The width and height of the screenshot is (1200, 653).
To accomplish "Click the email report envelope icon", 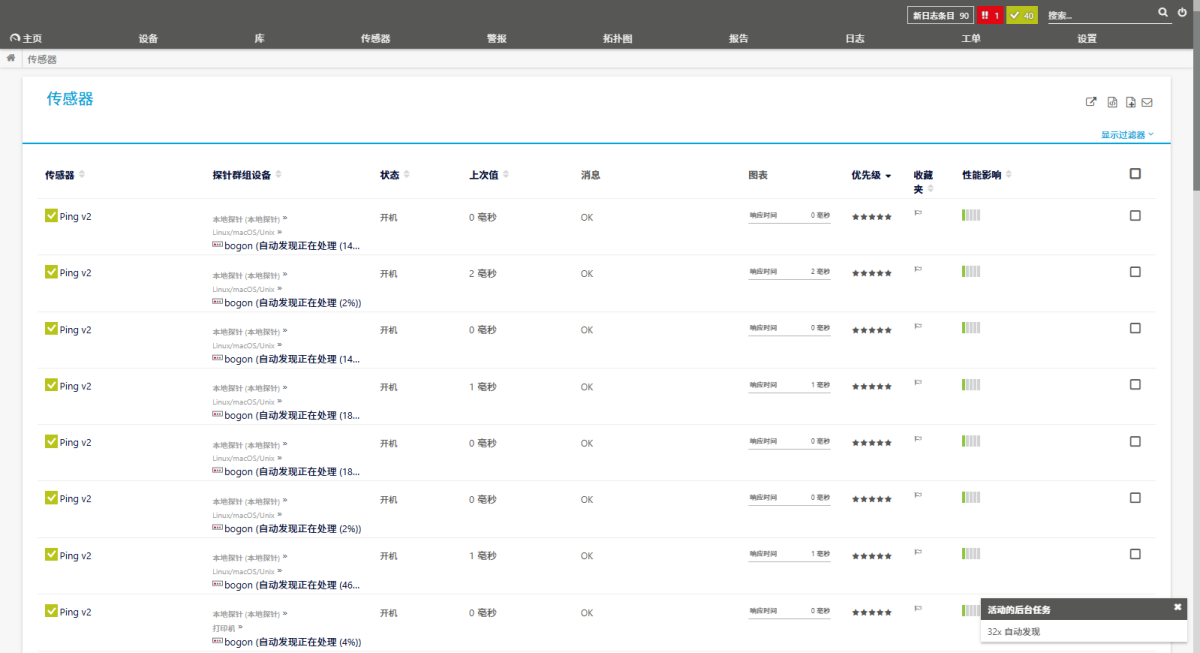I will (1146, 101).
